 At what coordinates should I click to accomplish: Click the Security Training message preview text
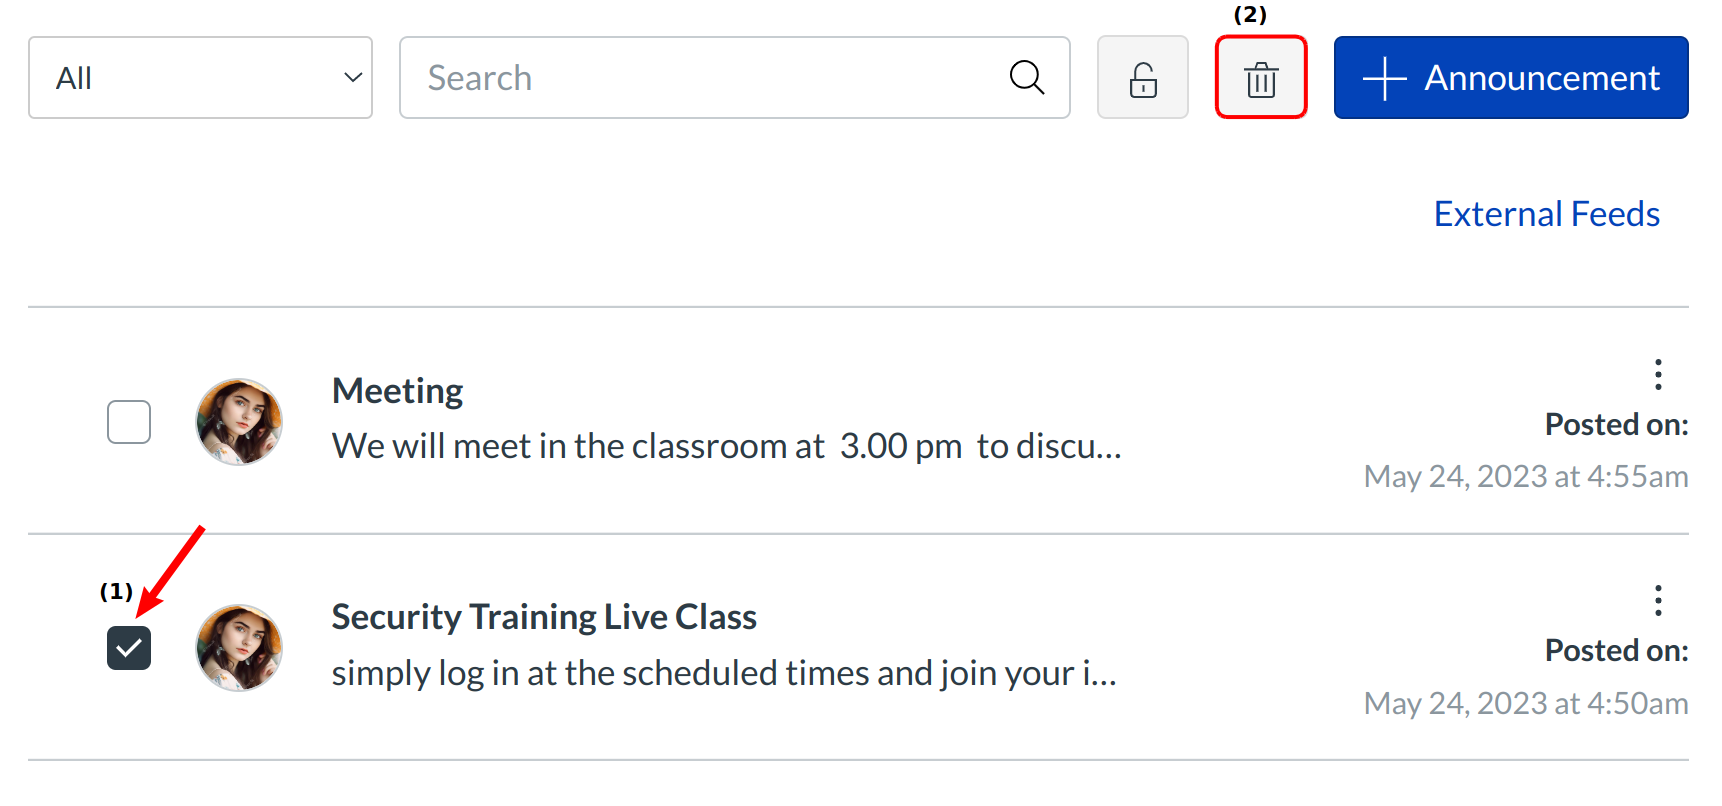coord(723,673)
